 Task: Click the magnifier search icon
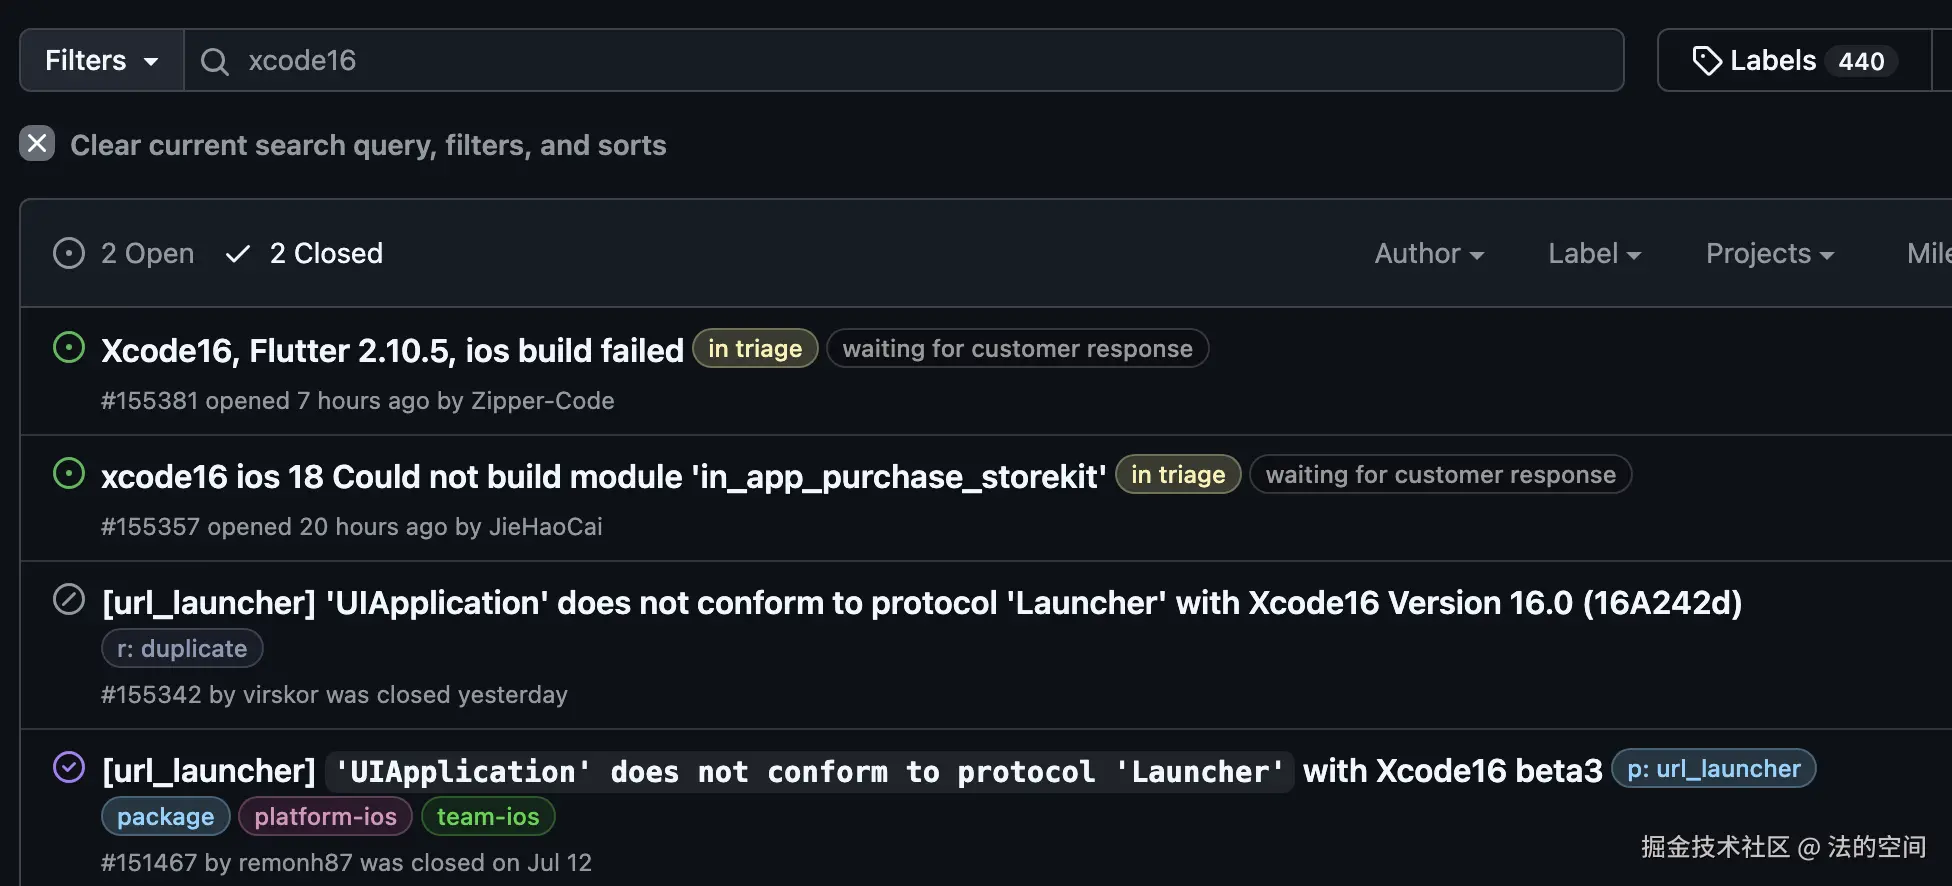[214, 62]
